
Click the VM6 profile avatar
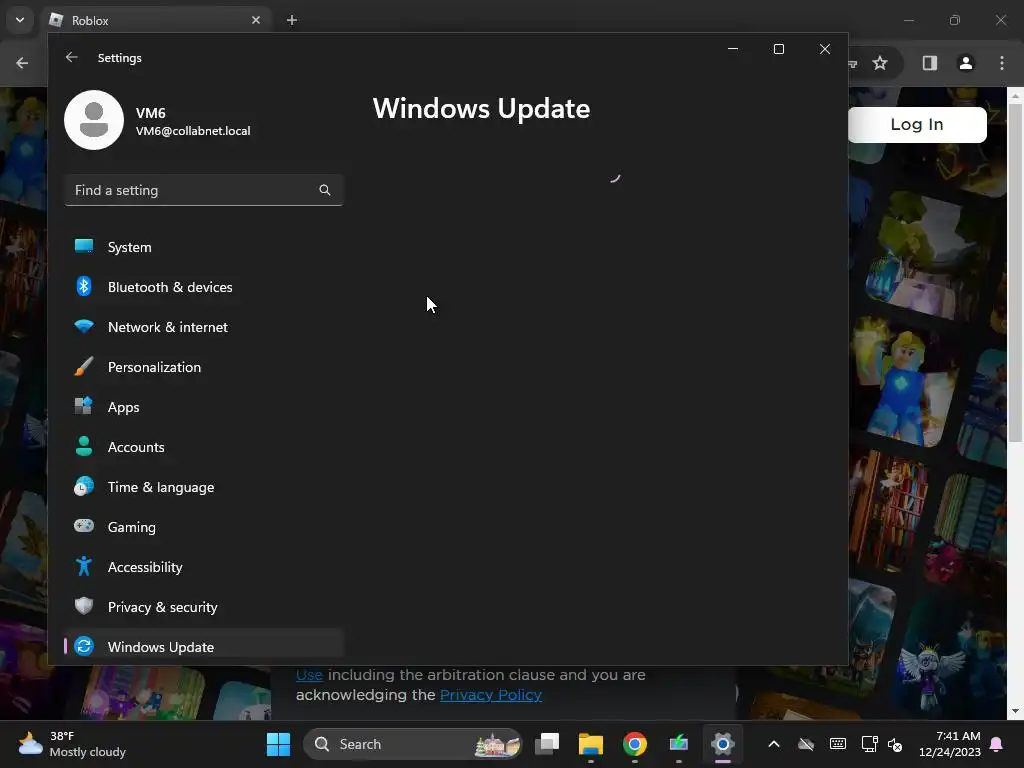coord(94,120)
